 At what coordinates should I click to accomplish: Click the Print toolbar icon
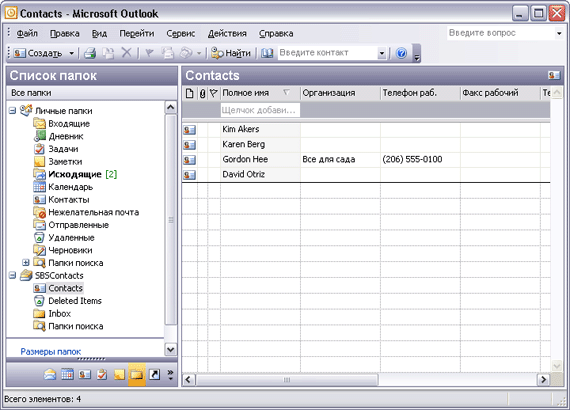90,53
